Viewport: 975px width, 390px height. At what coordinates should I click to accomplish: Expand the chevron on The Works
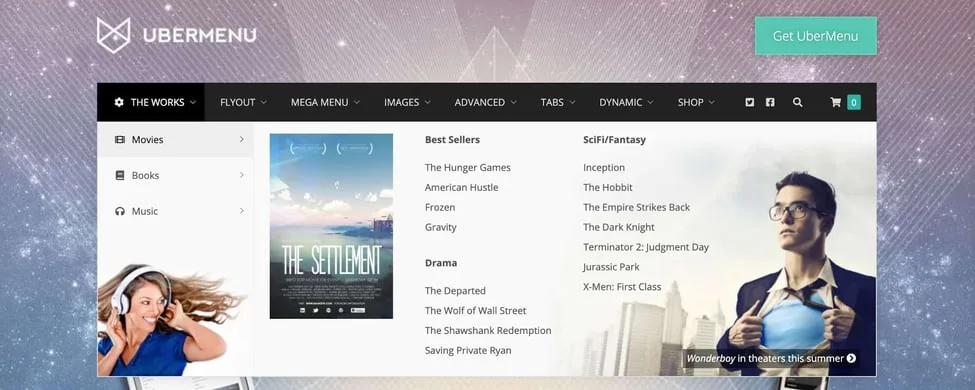point(193,103)
